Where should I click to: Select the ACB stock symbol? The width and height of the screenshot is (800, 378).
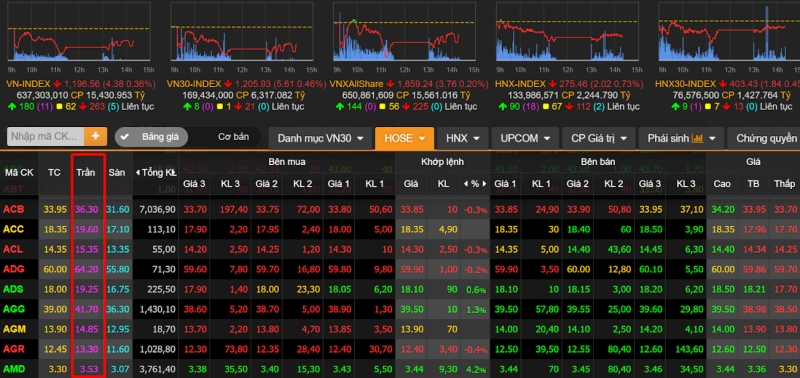coord(13,209)
